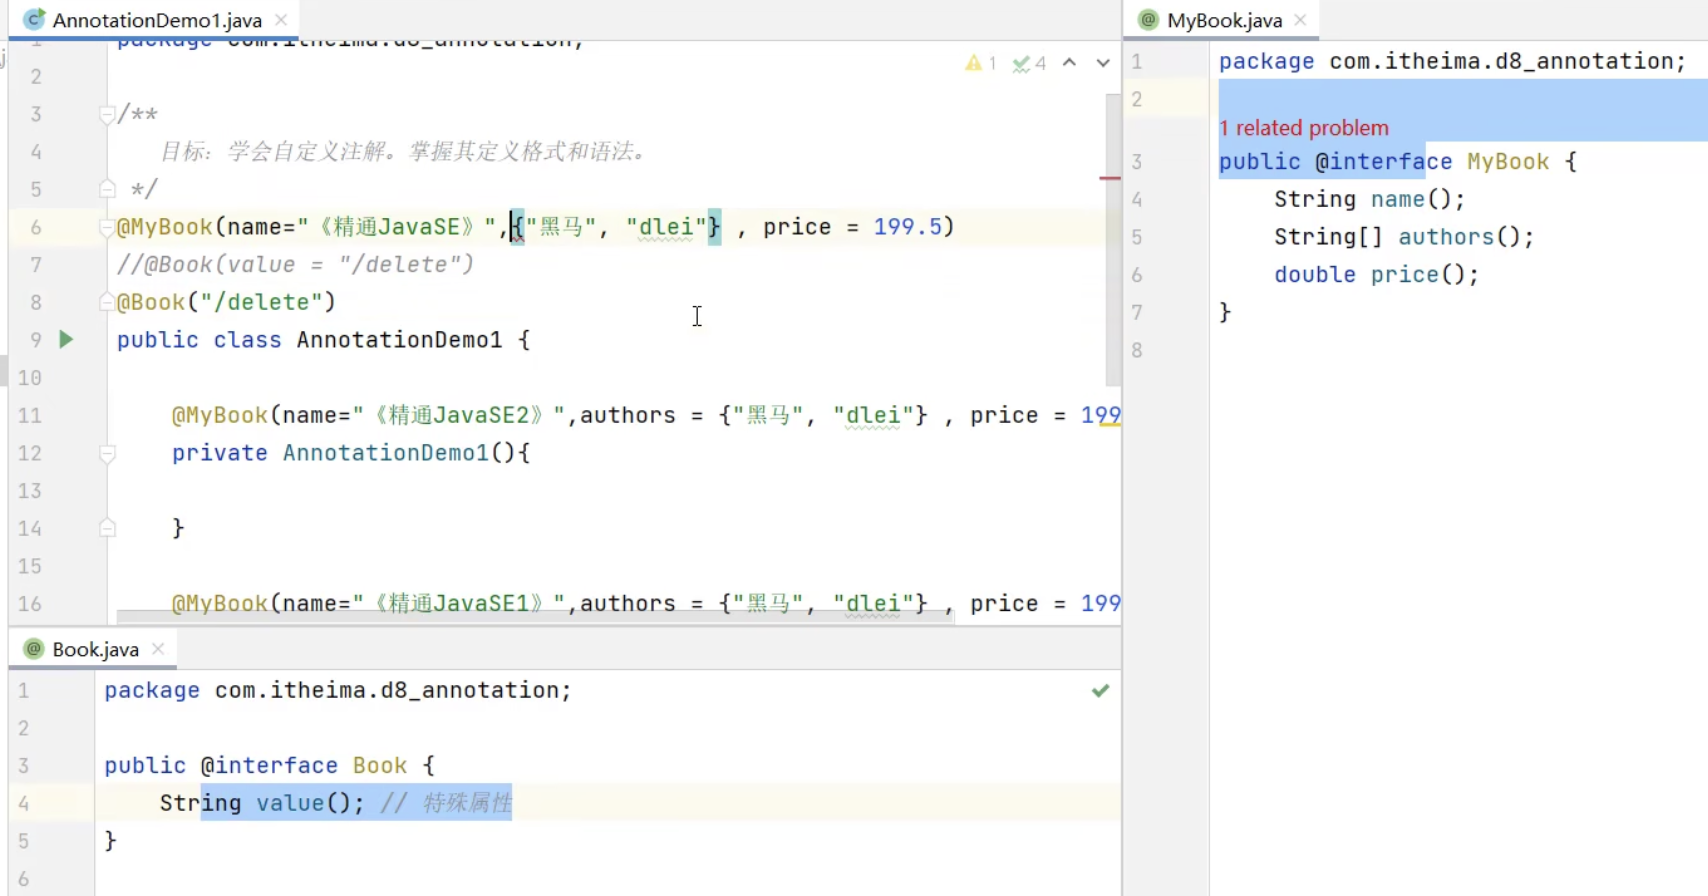1708x896 pixels.
Task: Collapse the annotation fold at line 6
Action: [x=107, y=227]
